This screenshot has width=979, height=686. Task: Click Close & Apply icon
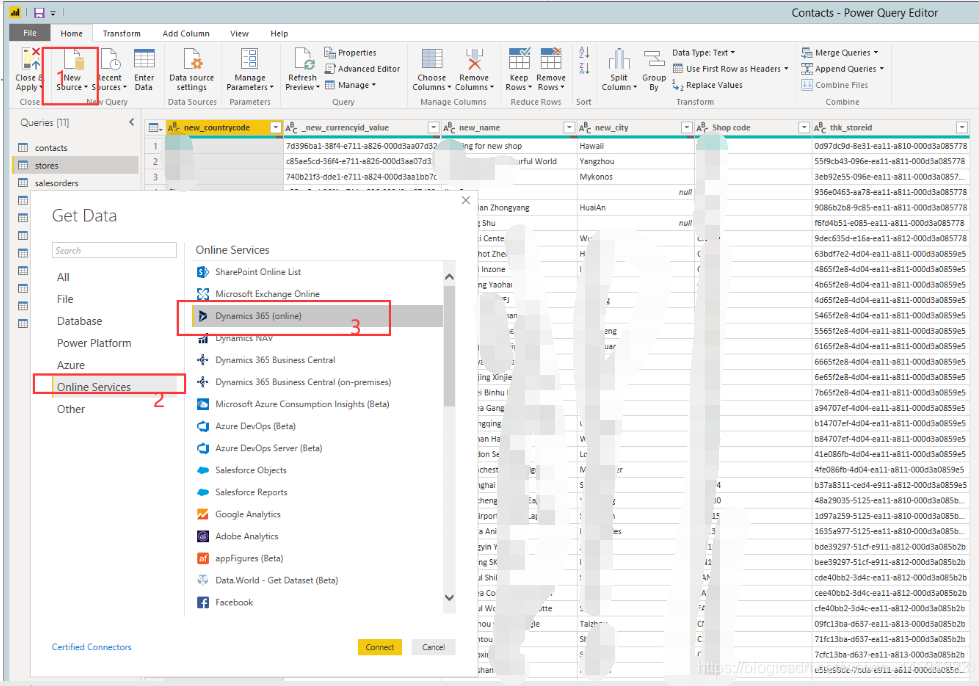tap(29, 59)
